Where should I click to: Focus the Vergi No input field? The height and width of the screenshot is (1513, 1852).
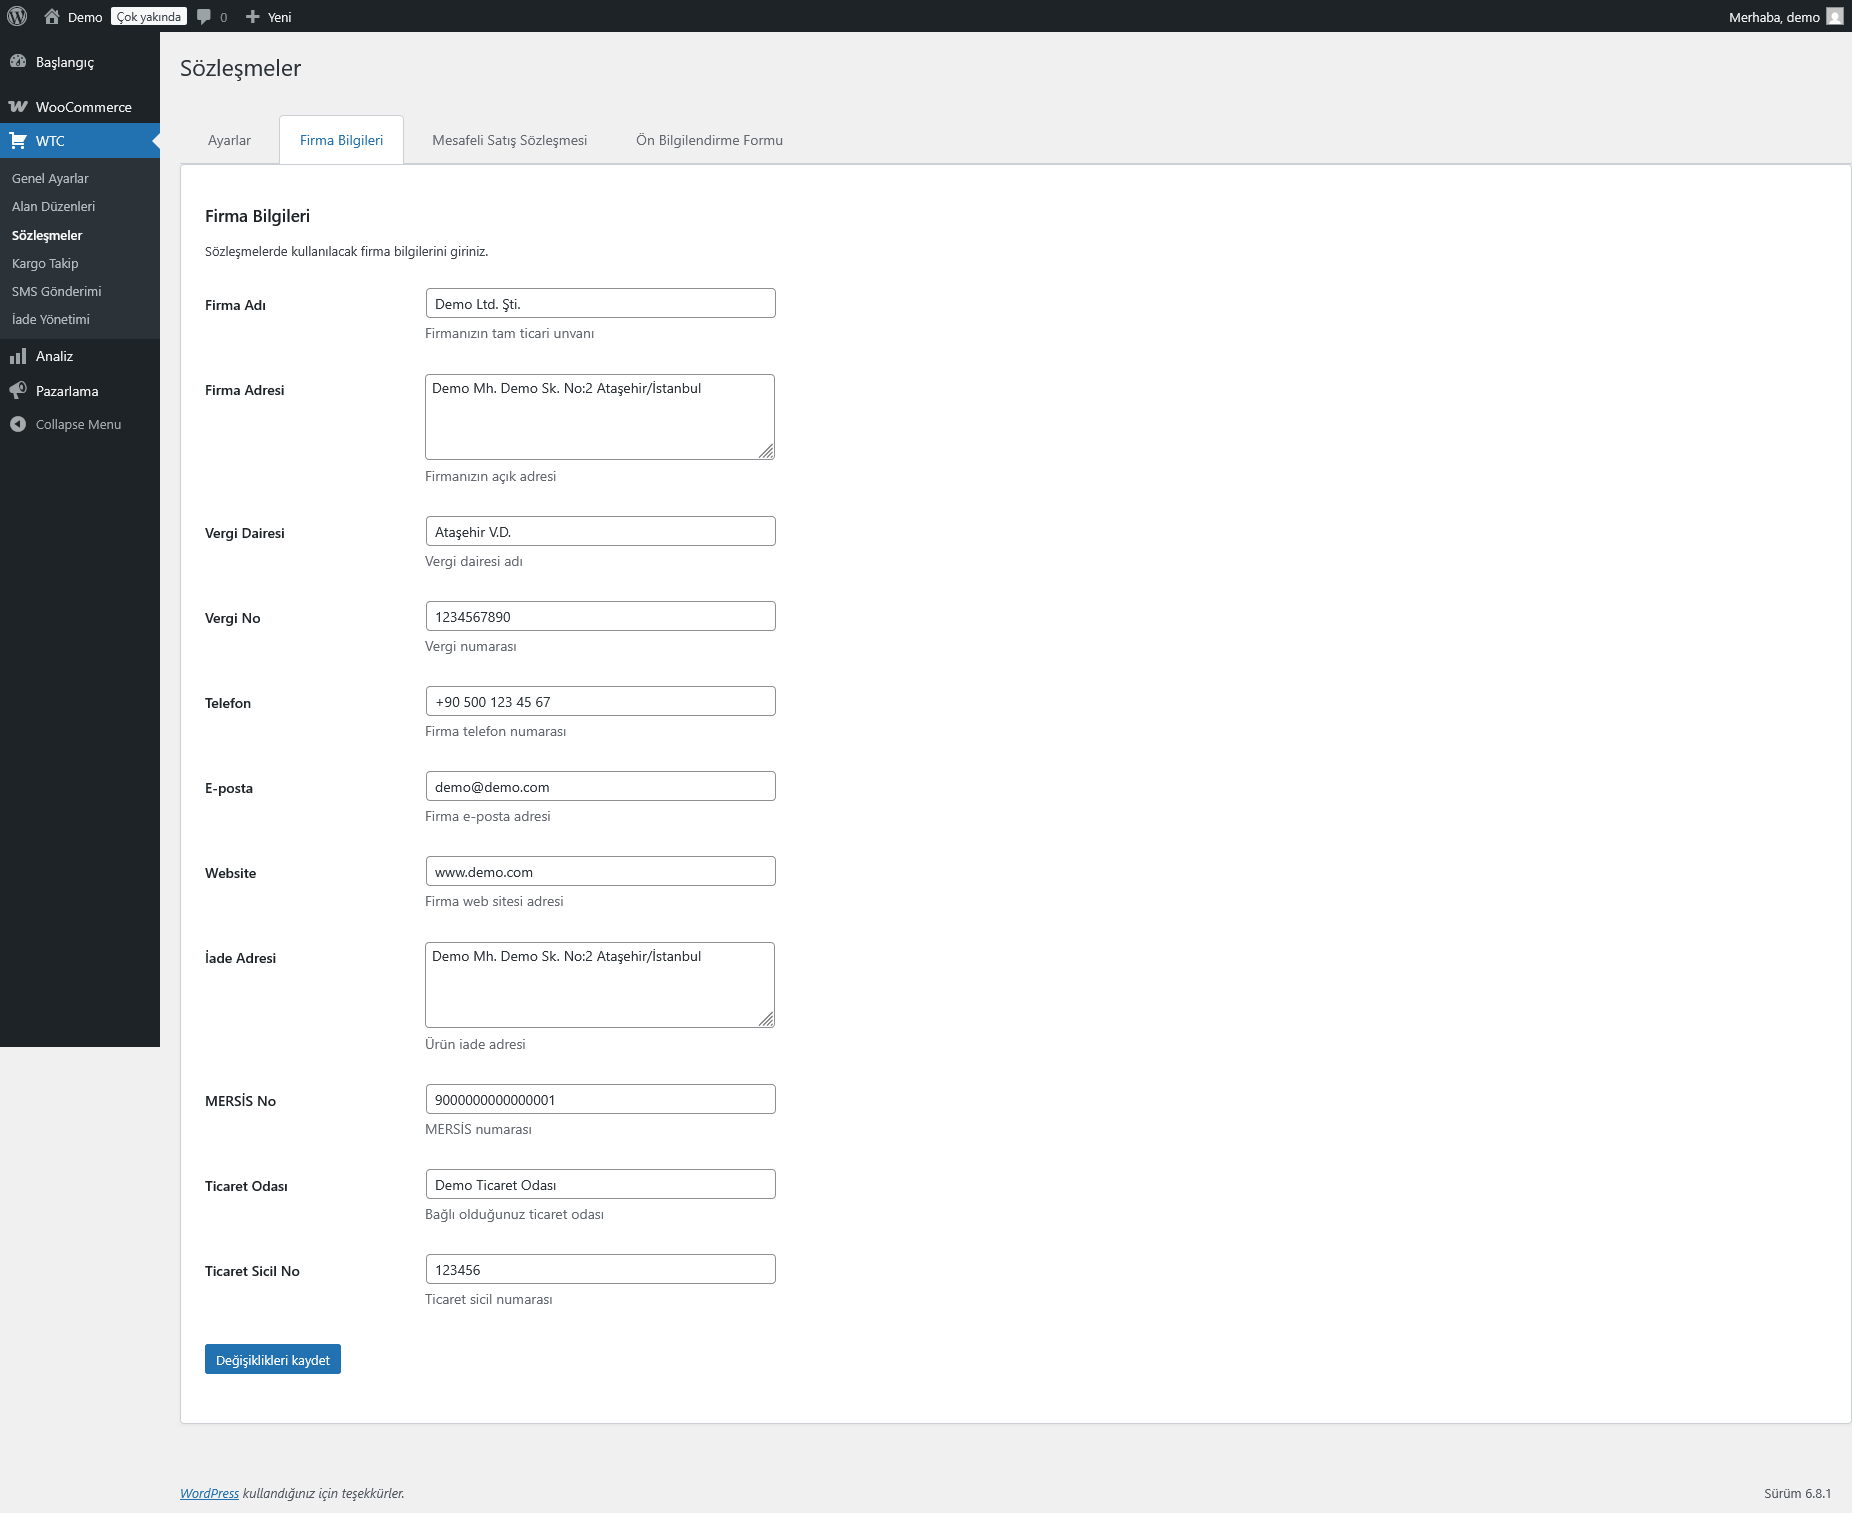pos(600,616)
